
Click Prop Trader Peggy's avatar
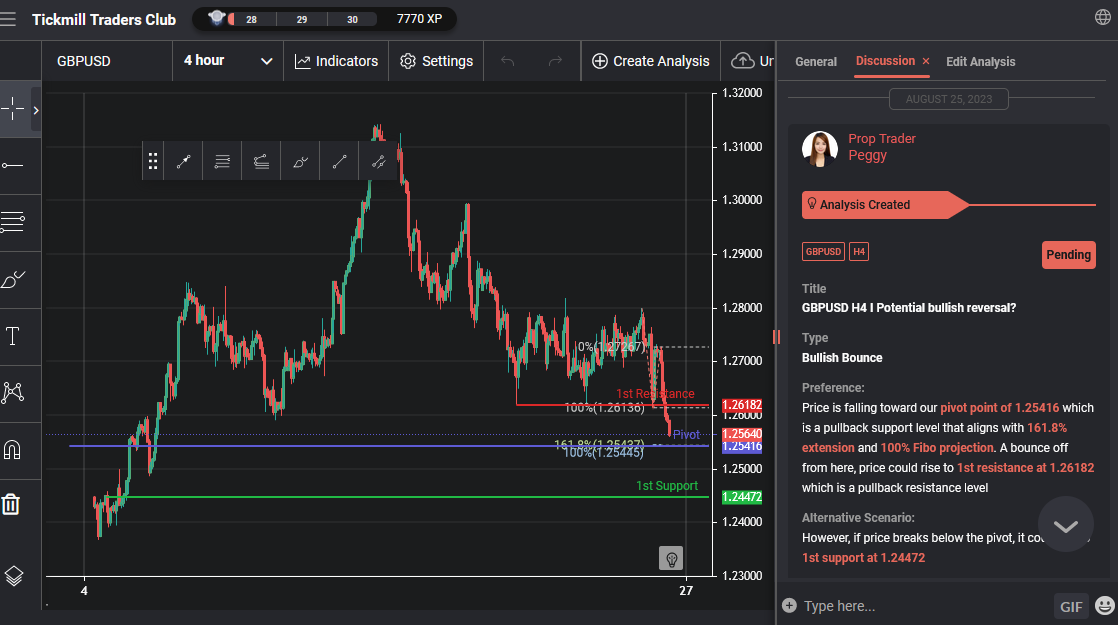click(x=819, y=149)
